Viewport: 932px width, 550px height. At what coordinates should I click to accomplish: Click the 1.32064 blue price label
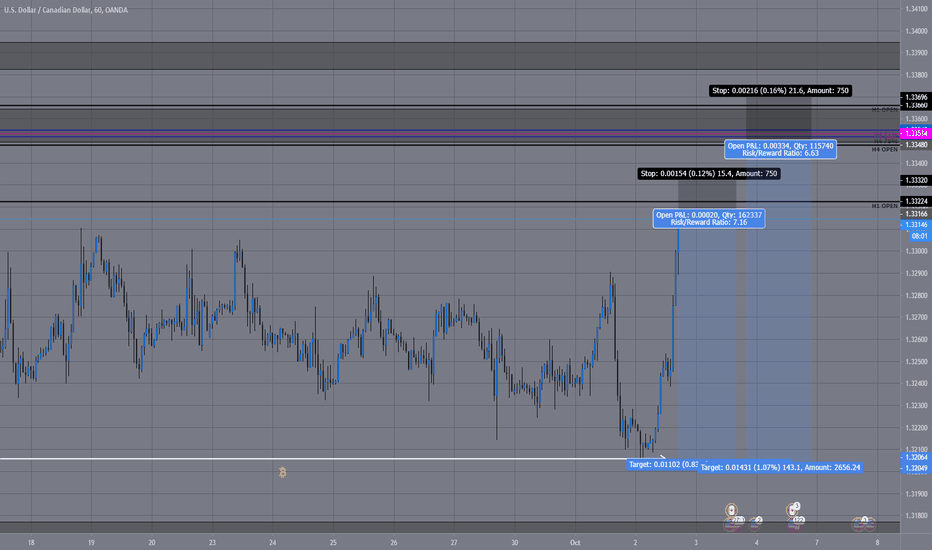(x=916, y=457)
